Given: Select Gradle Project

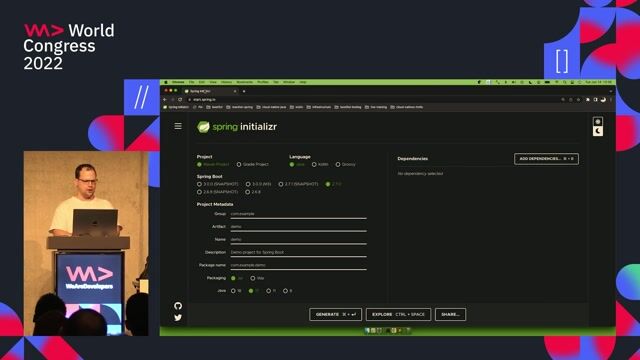Looking at the screenshot, I should coord(252,164).
